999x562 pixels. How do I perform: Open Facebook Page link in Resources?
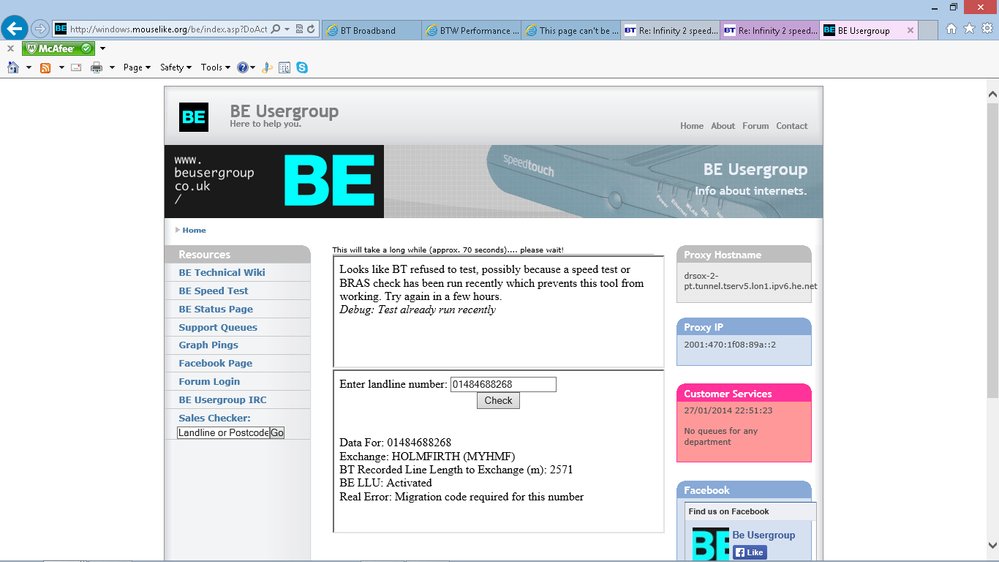pos(215,363)
